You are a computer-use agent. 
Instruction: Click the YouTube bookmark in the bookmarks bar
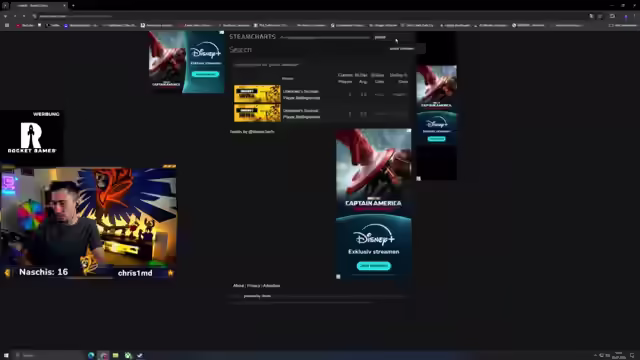[x=25, y=25]
